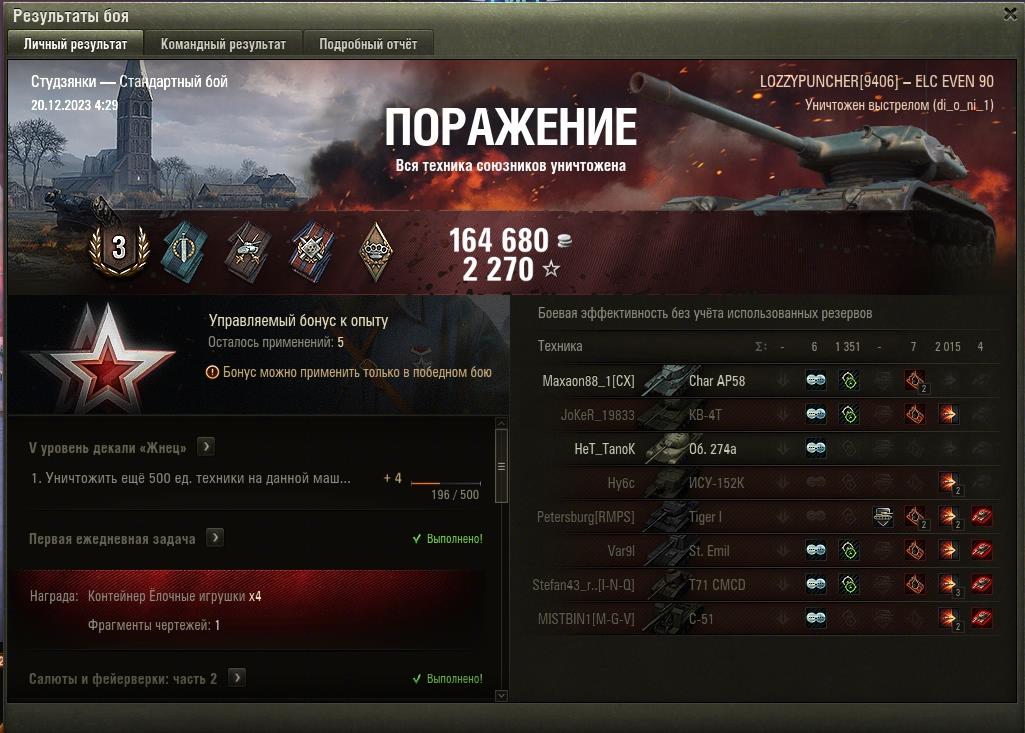Viewport: 1025px width, 733px height.
Task: Click the detected icon in Maxaon88_1 row
Action: (815, 381)
